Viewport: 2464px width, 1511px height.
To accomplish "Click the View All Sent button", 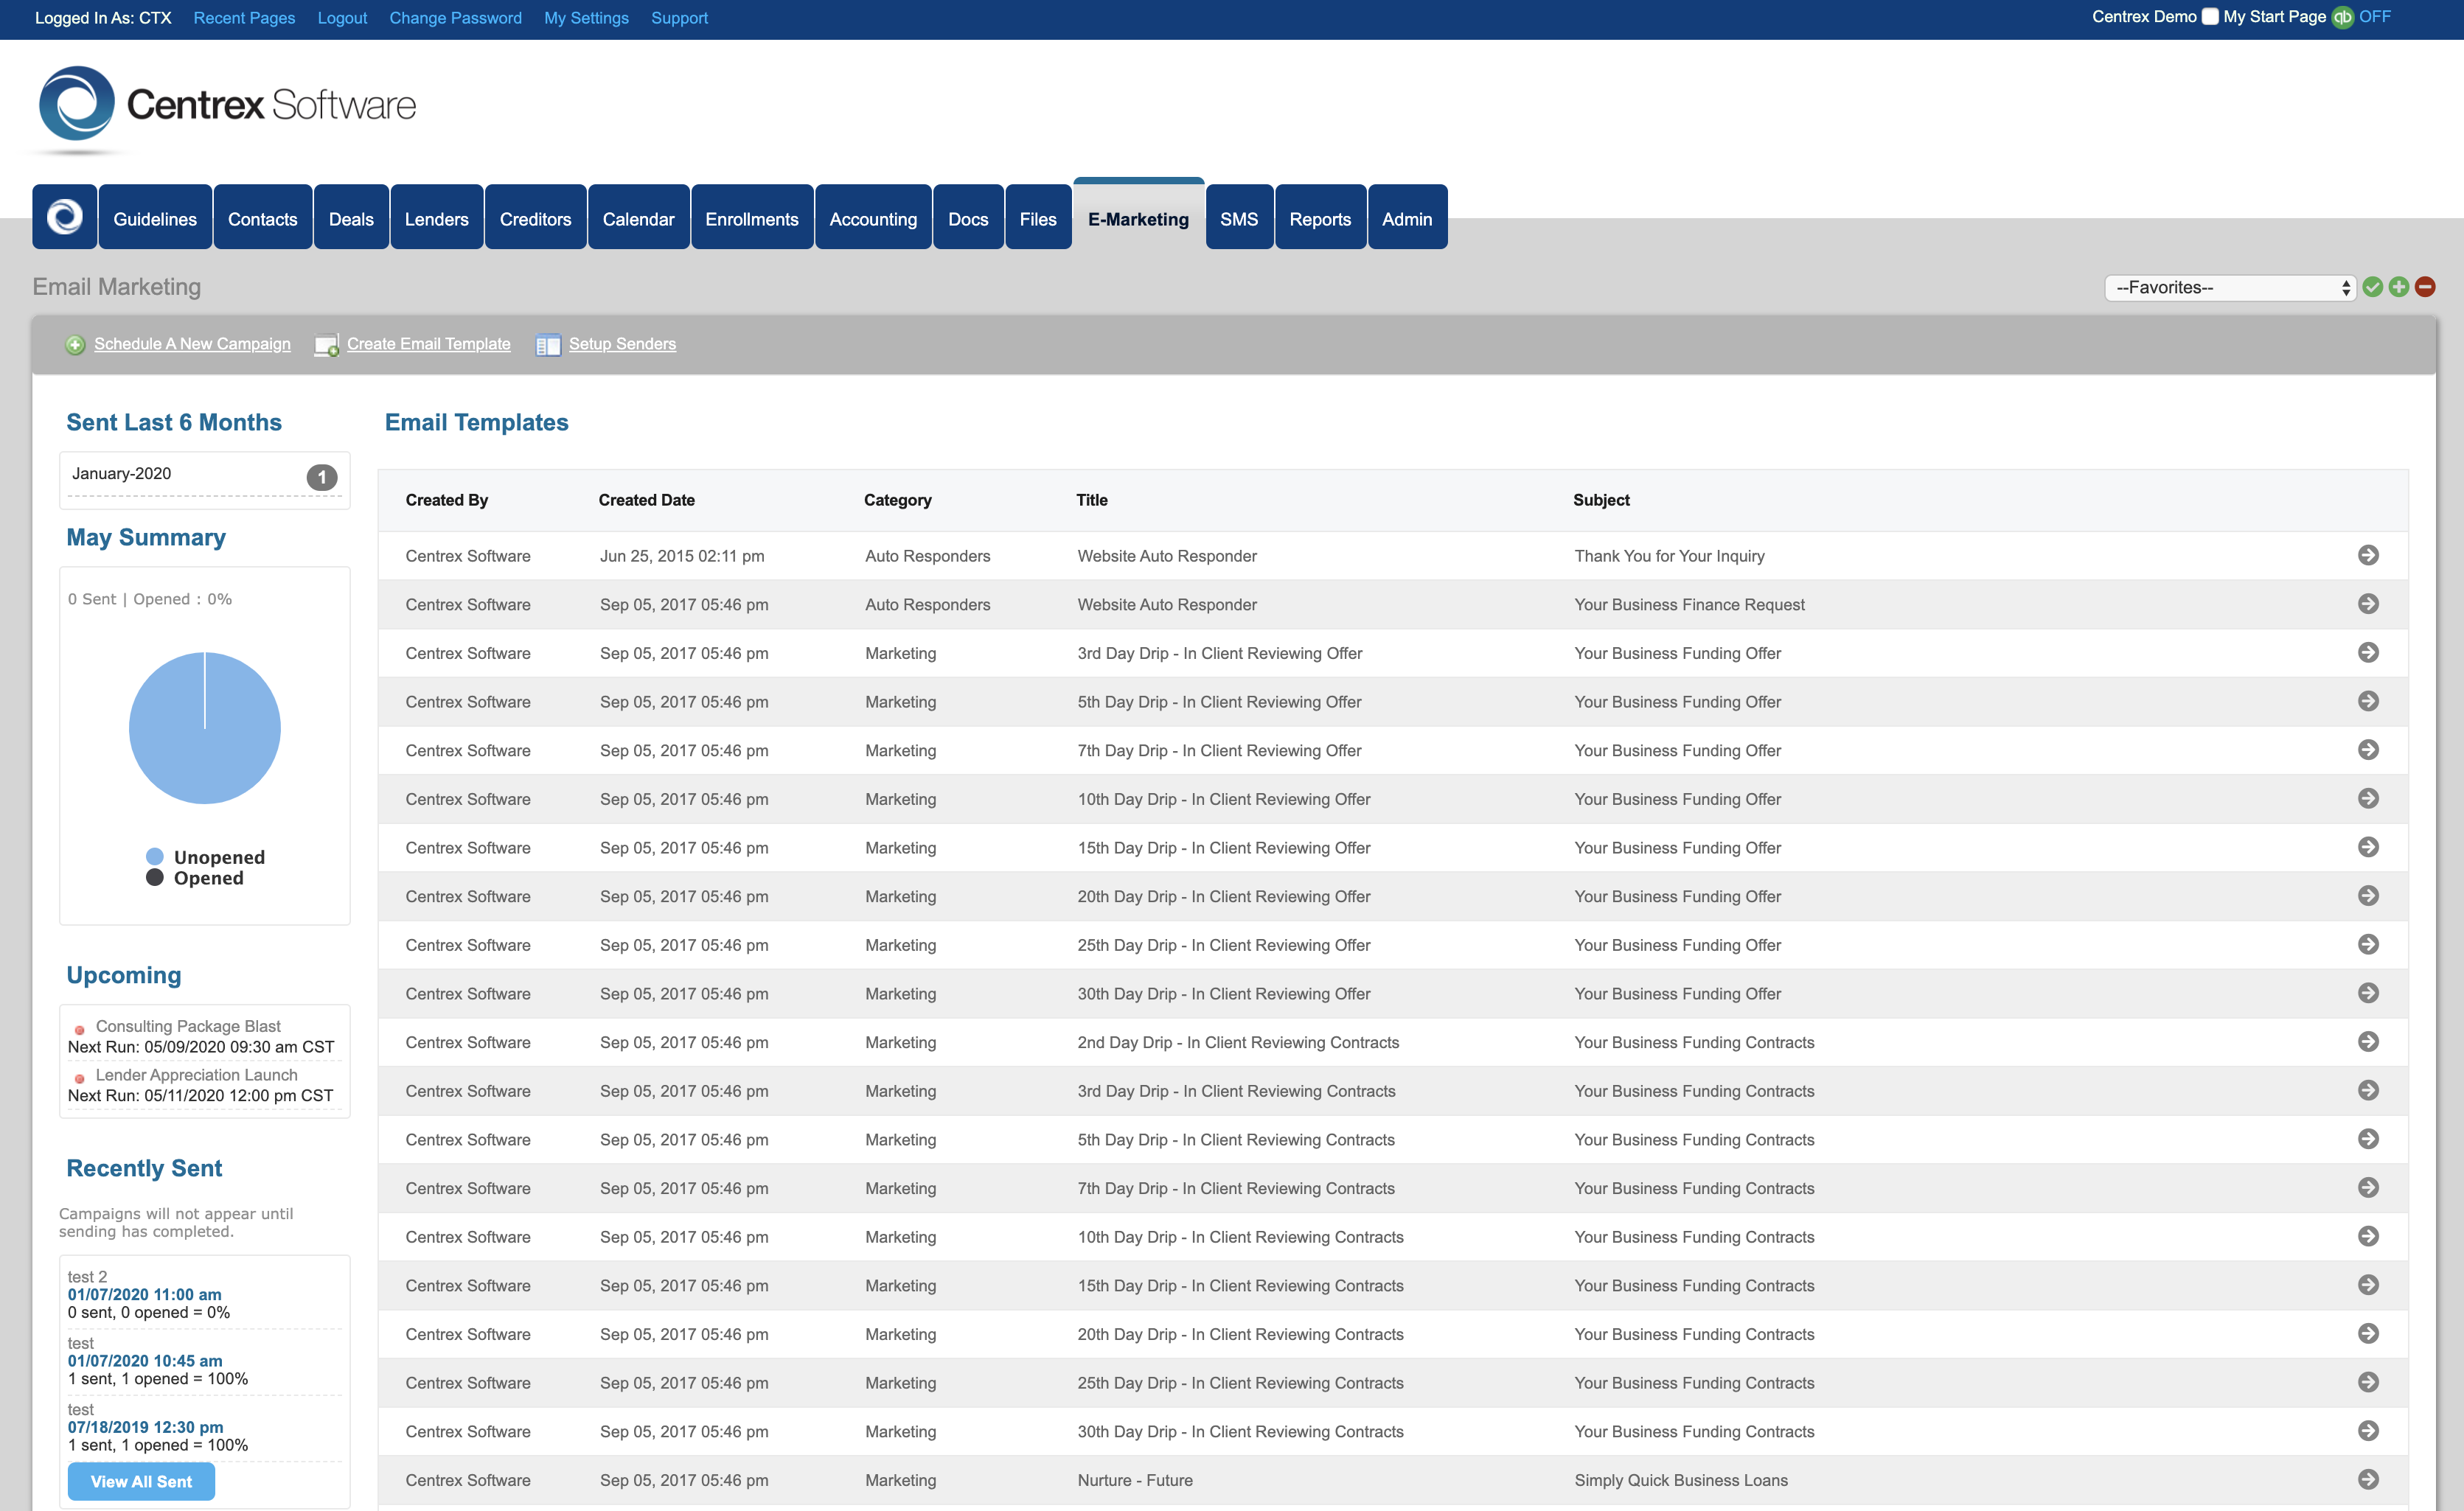I will (x=141, y=1482).
